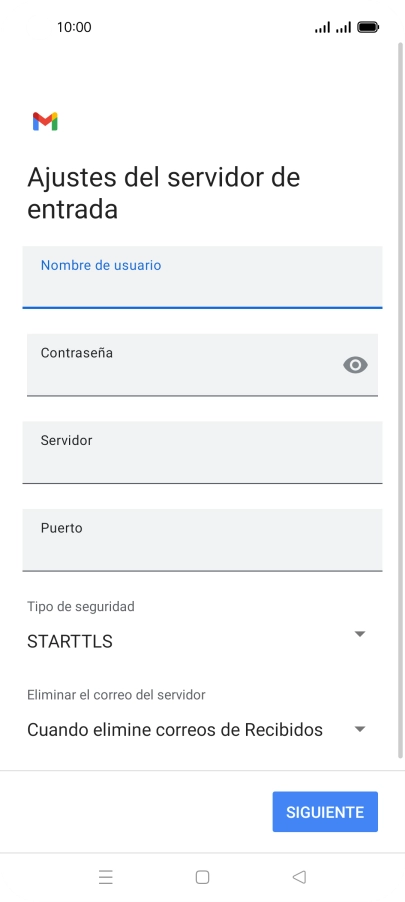The height and width of the screenshot is (902, 405).
Task: Expand Tipo de seguridad dropdown arrow
Action: (x=360, y=633)
